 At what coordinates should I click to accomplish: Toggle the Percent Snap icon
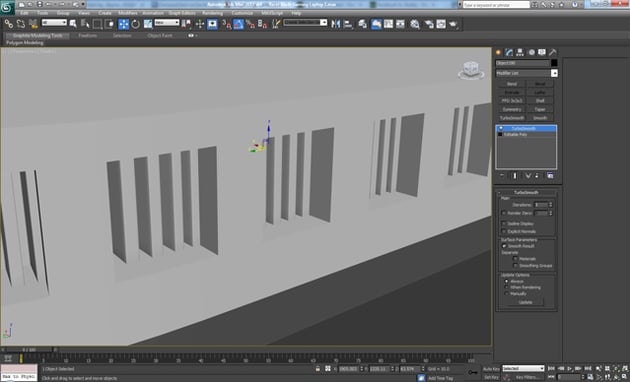point(250,24)
